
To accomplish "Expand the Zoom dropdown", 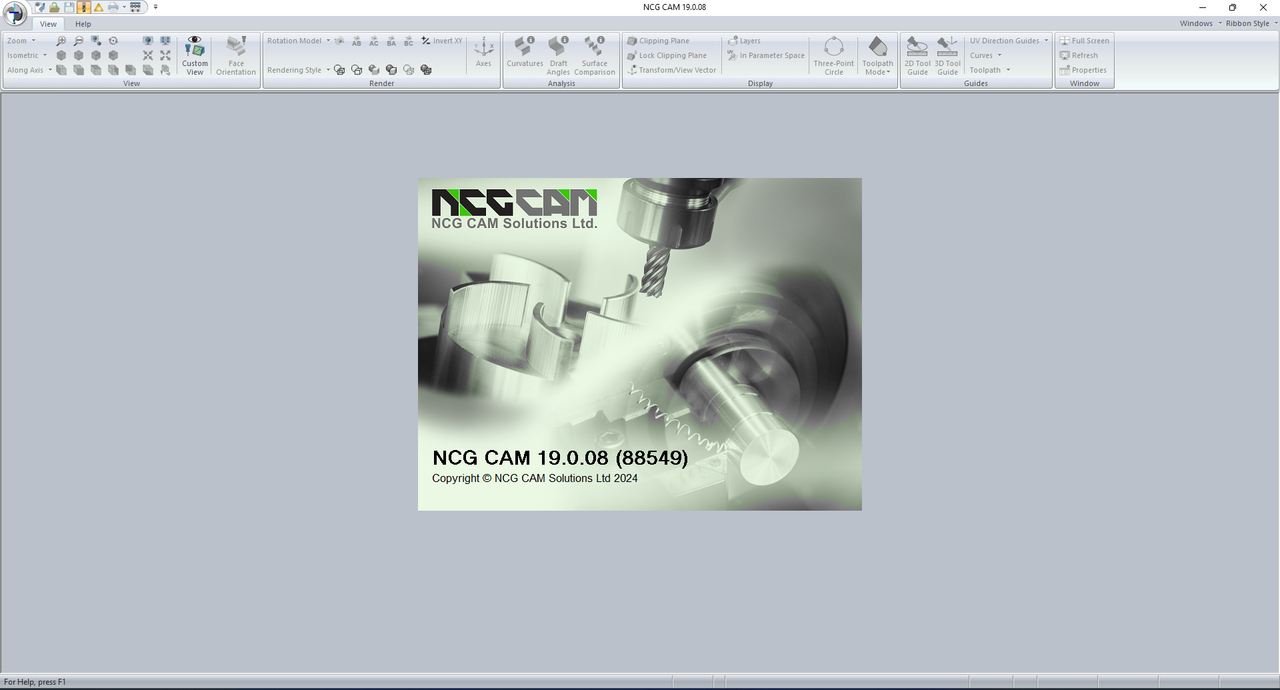I will (x=21, y=41).
